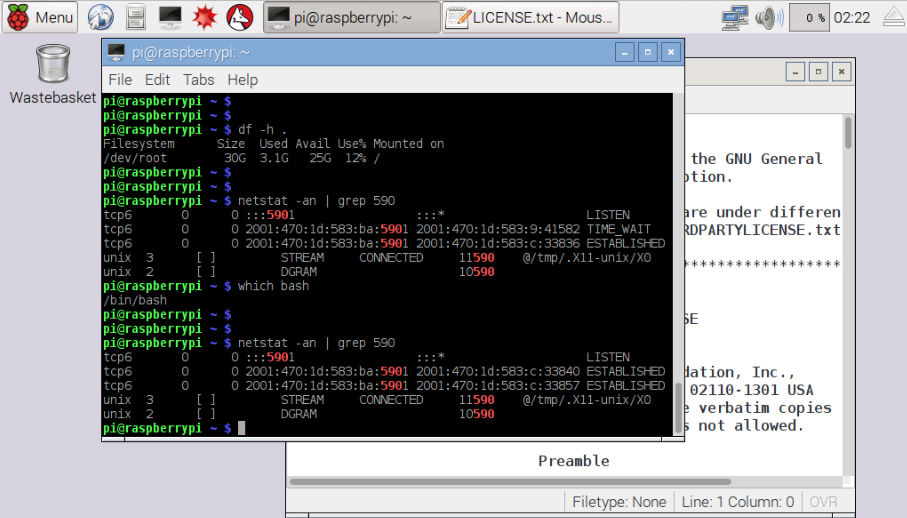Launch the web browser globe icon
The width and height of the screenshot is (907, 518).
[101, 17]
